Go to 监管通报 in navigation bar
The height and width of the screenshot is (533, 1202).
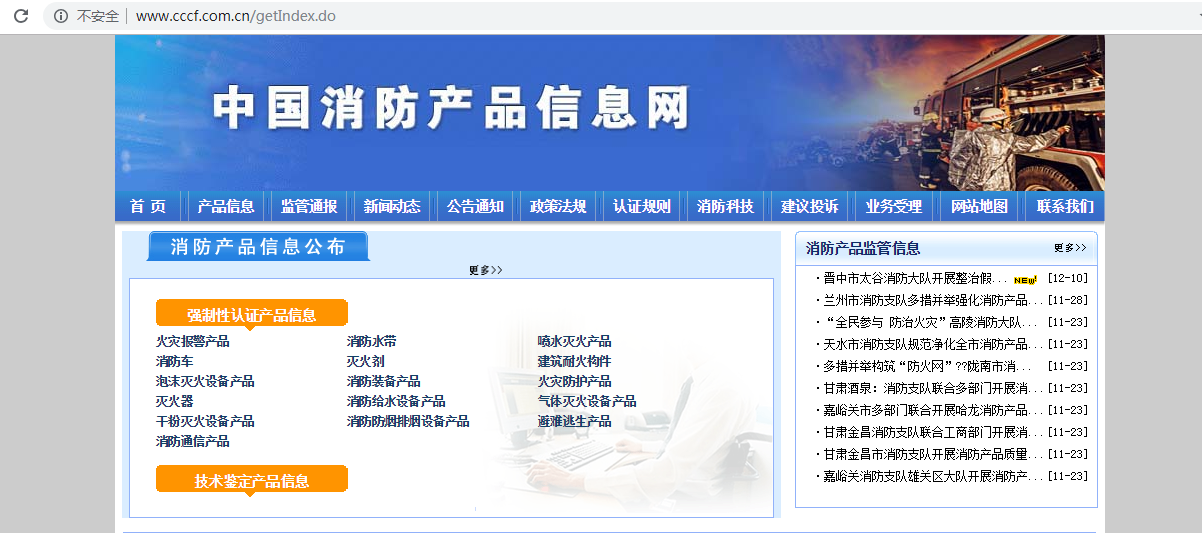click(309, 207)
